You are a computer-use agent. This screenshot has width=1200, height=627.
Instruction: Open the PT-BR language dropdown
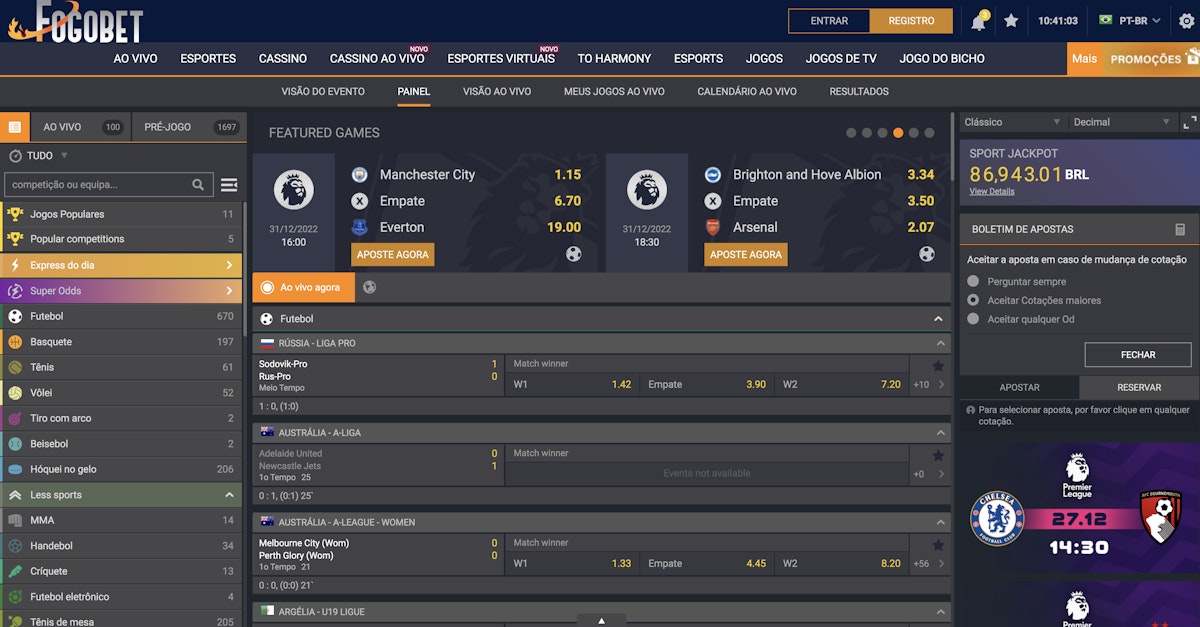(x=1130, y=21)
